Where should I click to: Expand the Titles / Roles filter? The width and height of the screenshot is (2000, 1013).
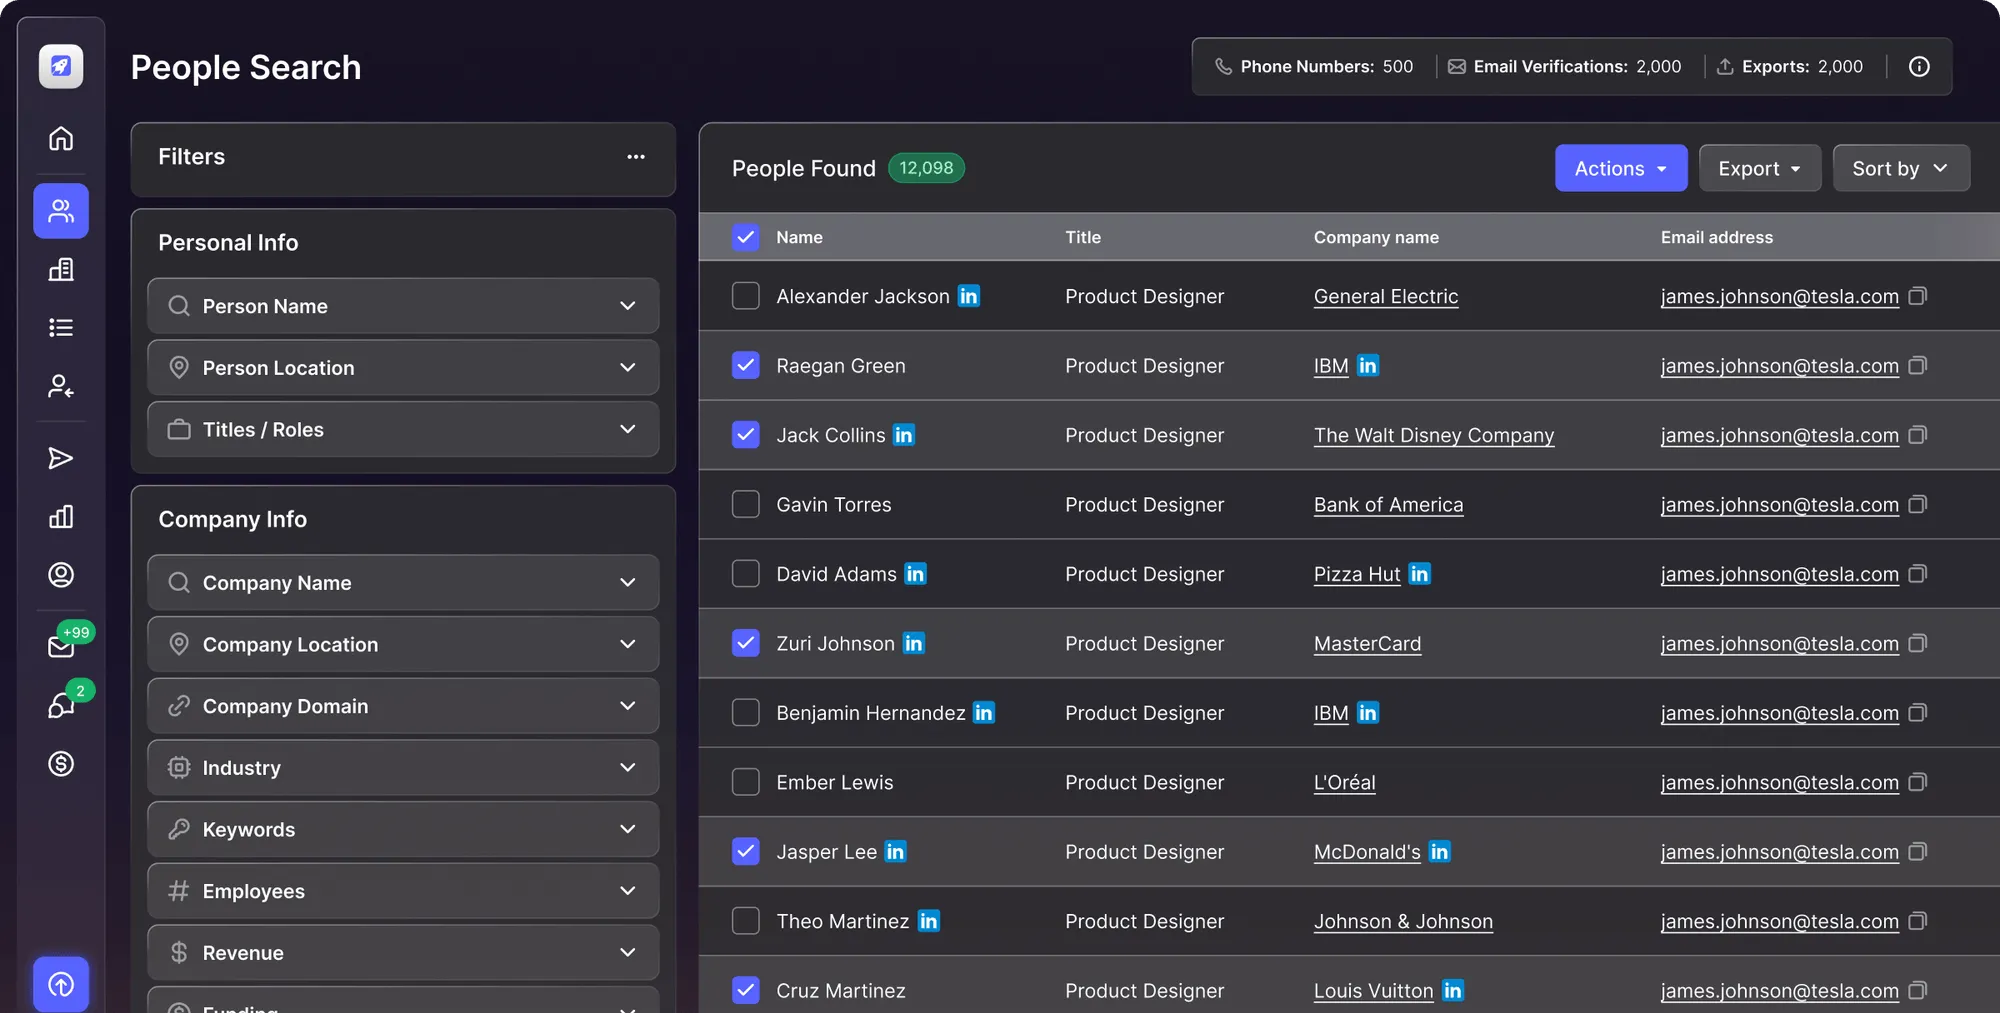click(x=403, y=430)
